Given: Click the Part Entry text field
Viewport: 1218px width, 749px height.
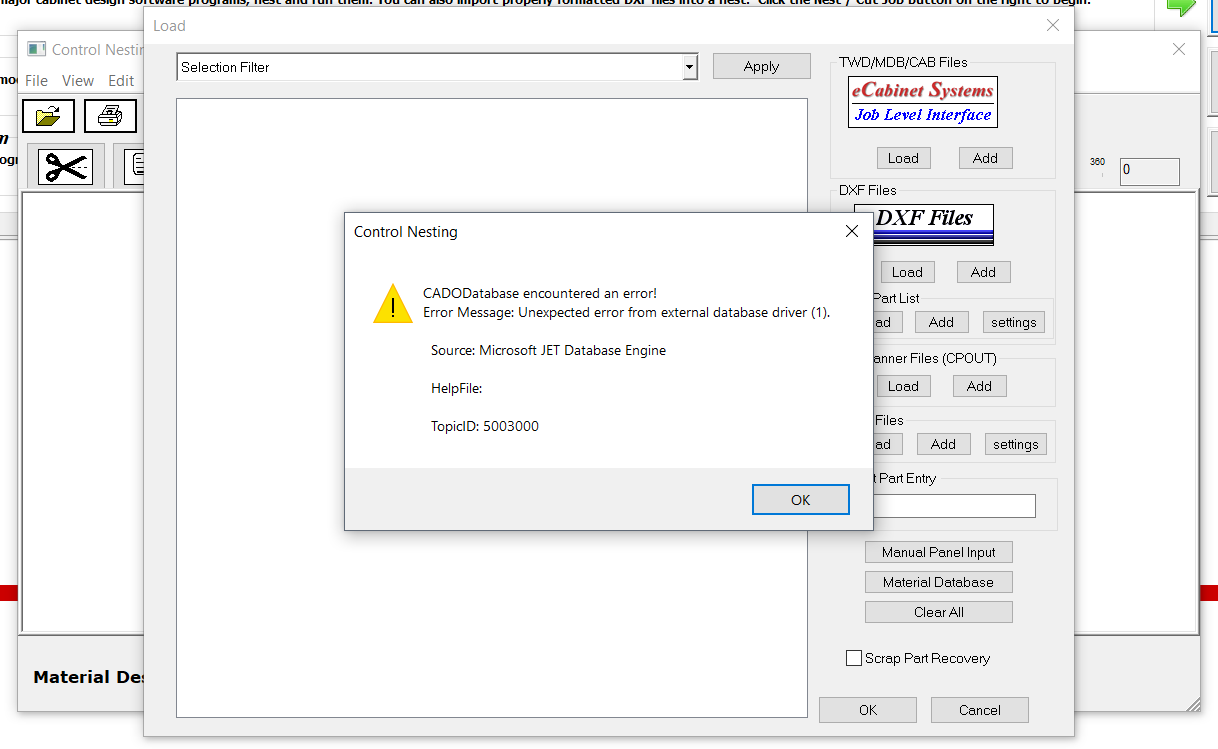Looking at the screenshot, I should 954,506.
